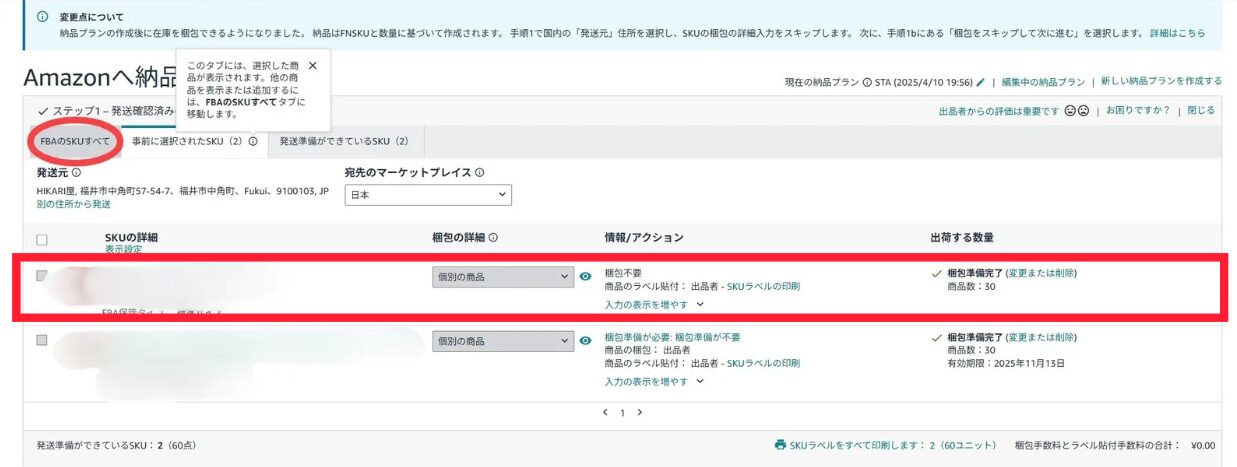Click the info icon next to 宛先のマーケットプレイス
The width and height of the screenshot is (1237, 467).
[x=480, y=173]
